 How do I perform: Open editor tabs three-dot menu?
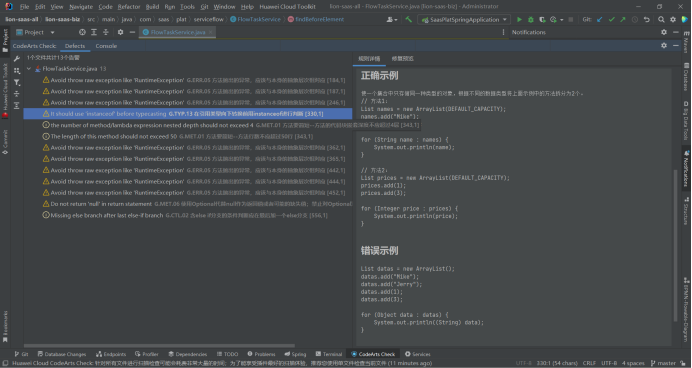504,32
